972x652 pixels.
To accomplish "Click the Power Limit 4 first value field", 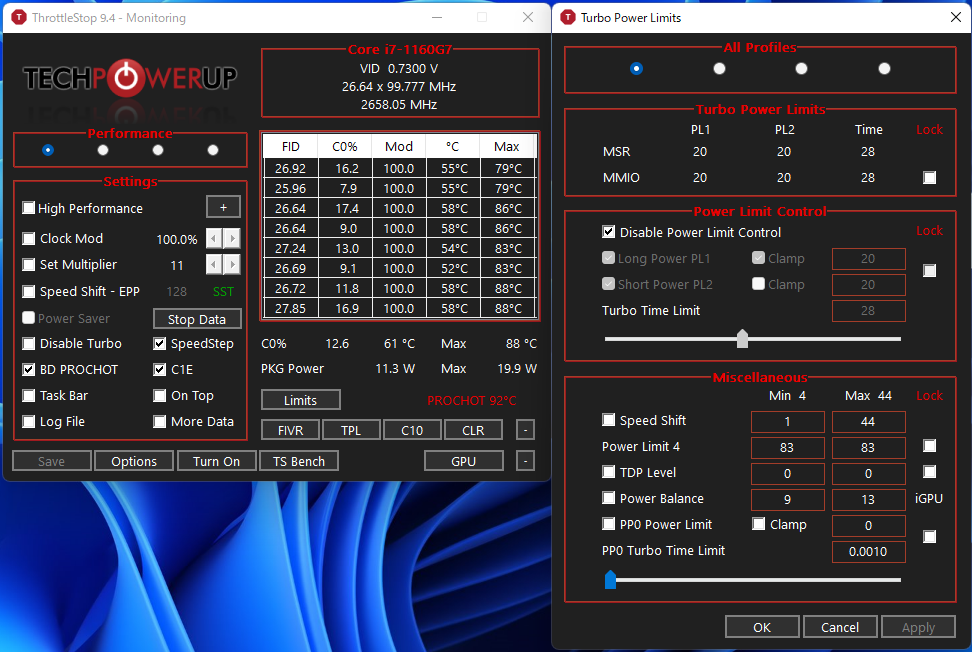I will click(787, 447).
